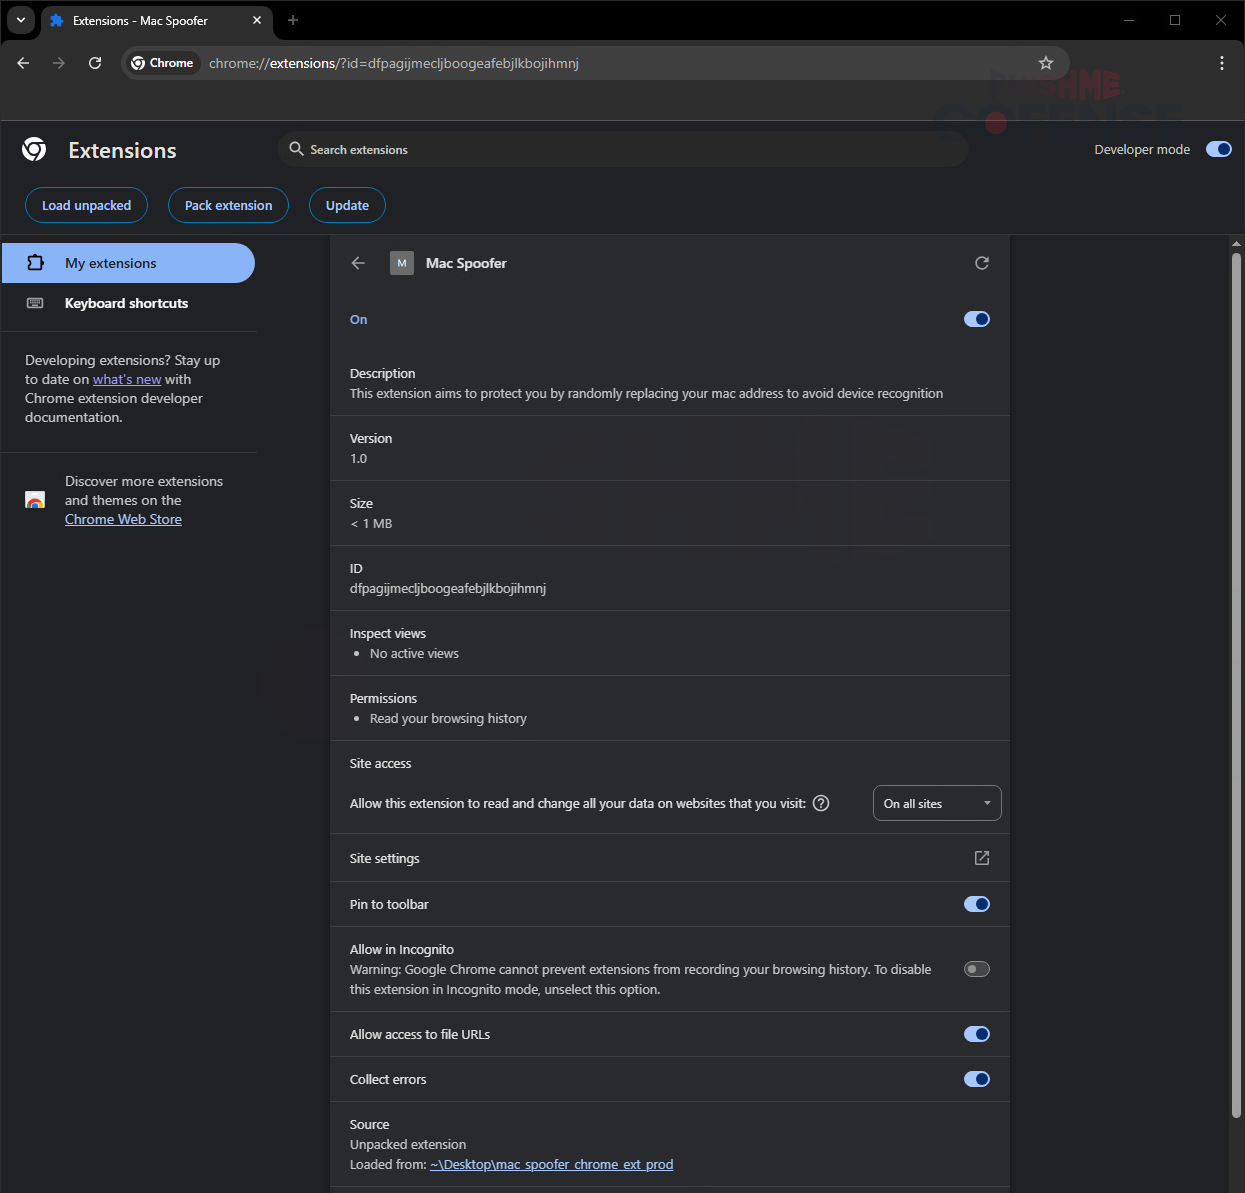Click the browser back arrow
The image size is (1245, 1193).
coord(23,63)
